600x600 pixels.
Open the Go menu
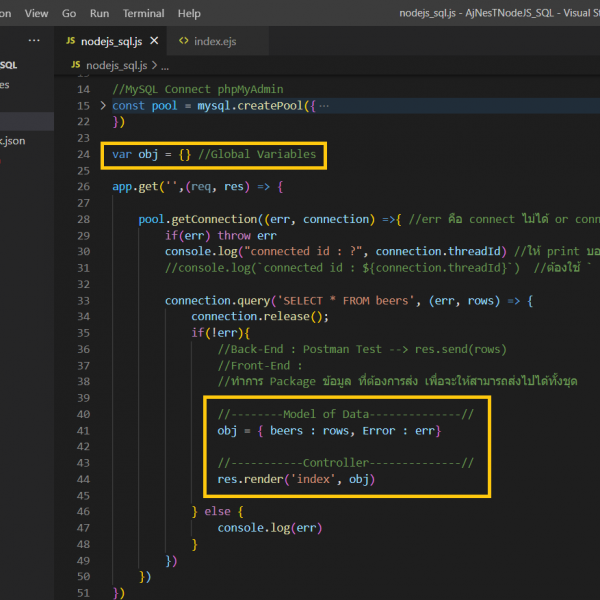(x=69, y=14)
